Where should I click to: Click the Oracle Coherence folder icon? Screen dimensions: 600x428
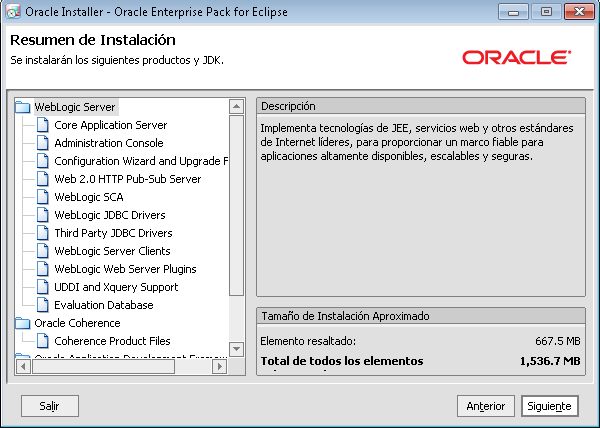(x=23, y=323)
